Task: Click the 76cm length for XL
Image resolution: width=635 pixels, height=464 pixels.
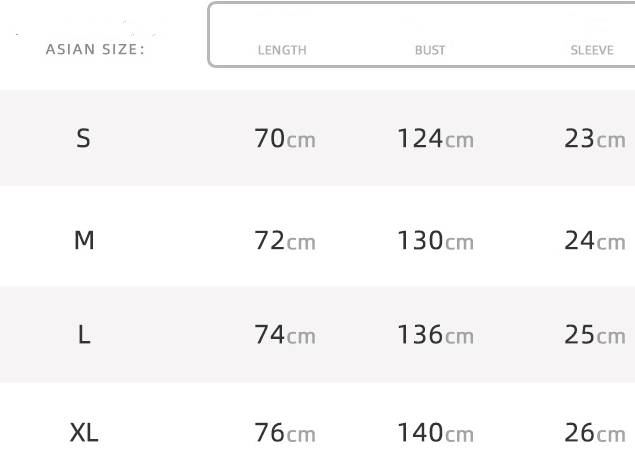Action: (x=285, y=433)
